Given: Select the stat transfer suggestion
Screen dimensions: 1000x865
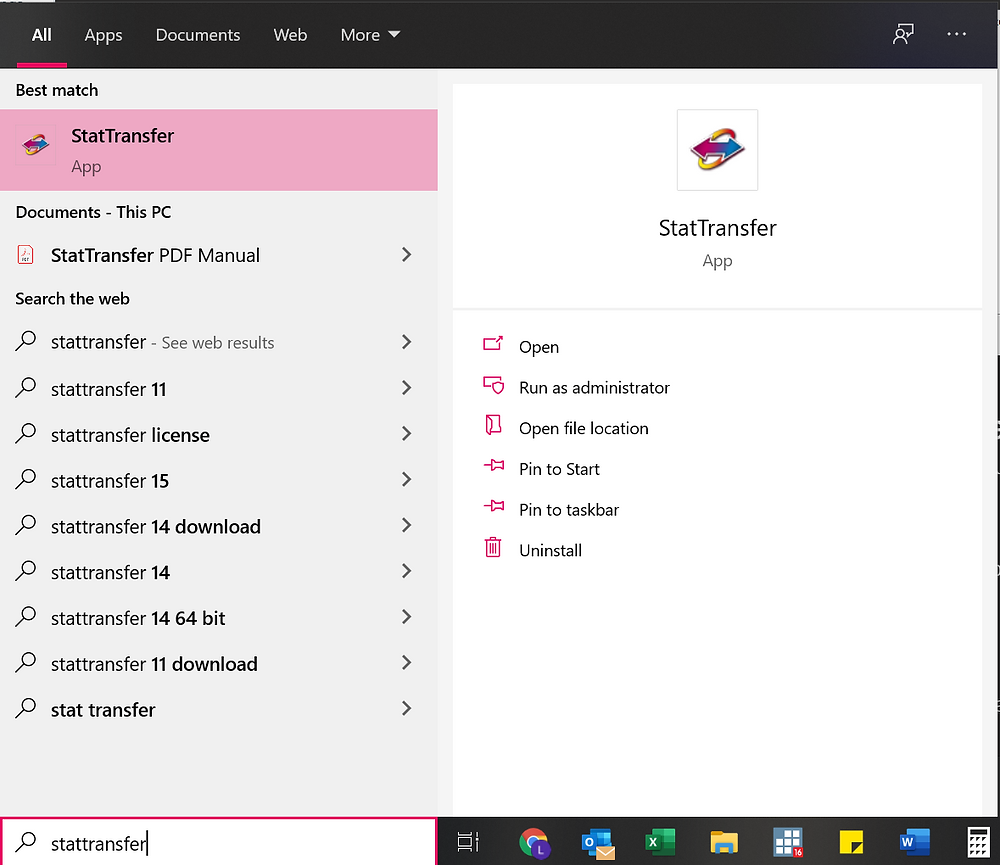Looking at the screenshot, I should pos(219,710).
